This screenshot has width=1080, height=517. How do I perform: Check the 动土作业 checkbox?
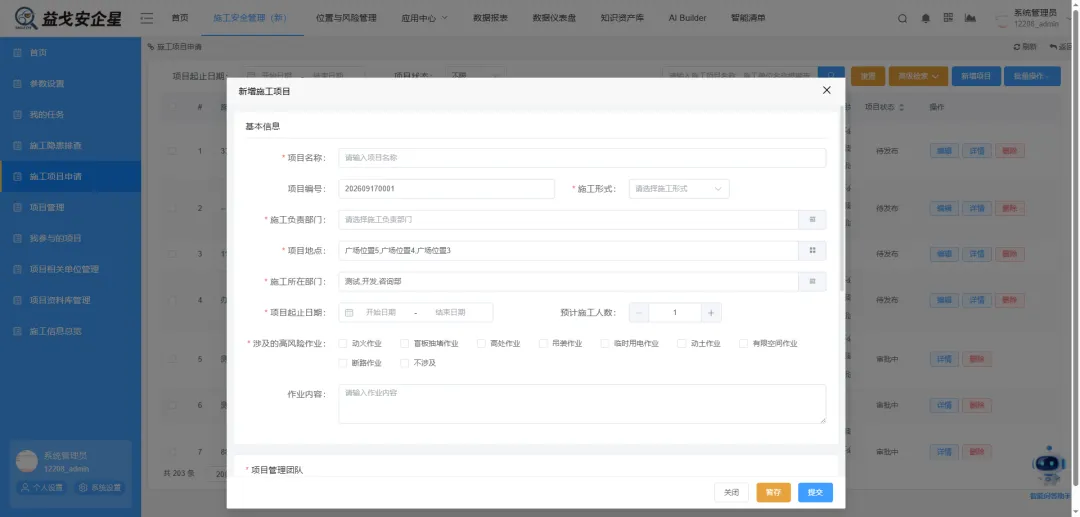tap(681, 344)
